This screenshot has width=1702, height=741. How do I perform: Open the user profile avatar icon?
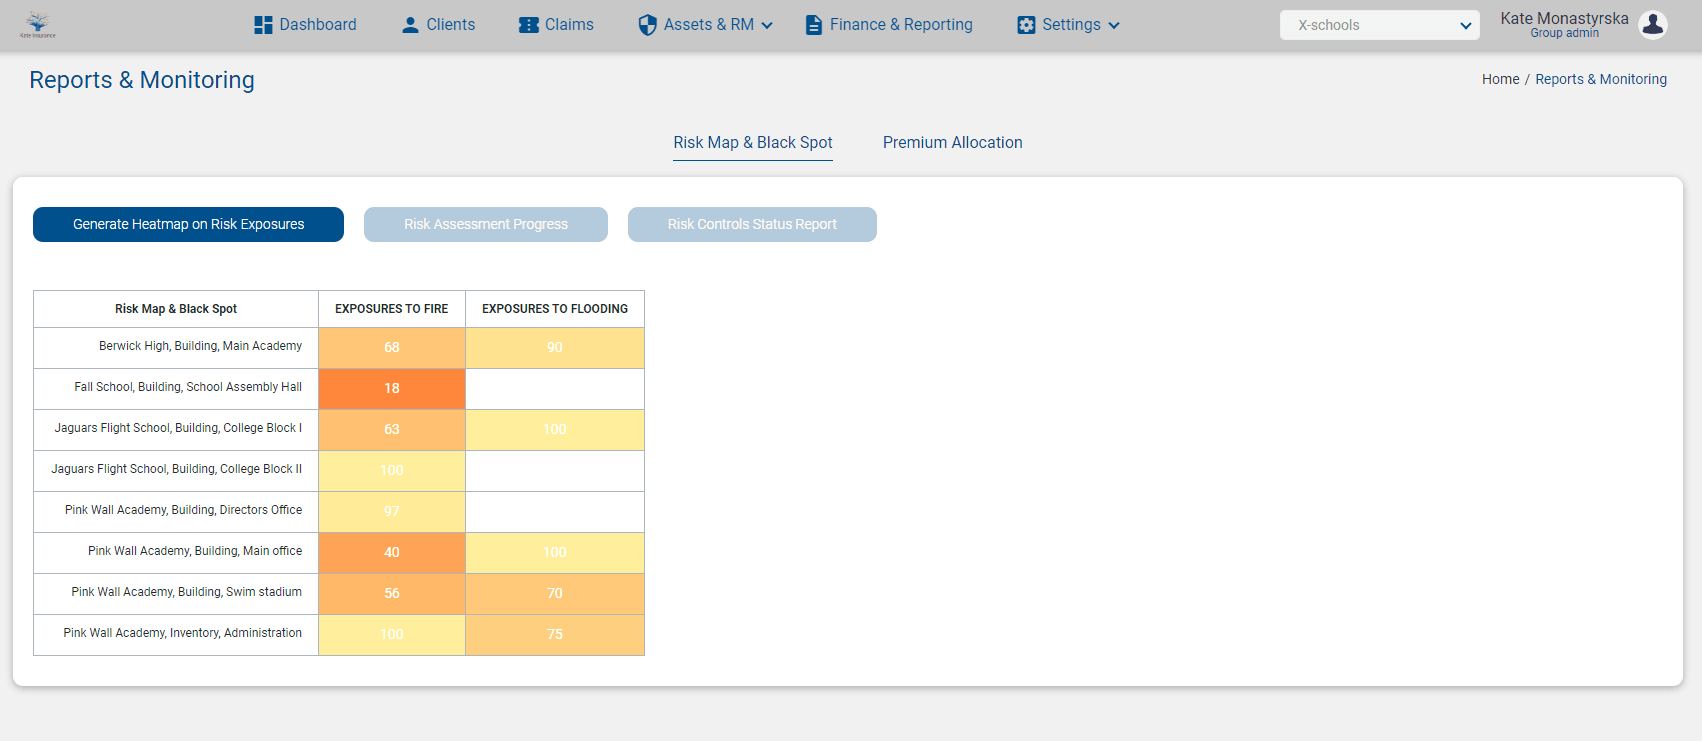pyautogui.click(x=1653, y=25)
